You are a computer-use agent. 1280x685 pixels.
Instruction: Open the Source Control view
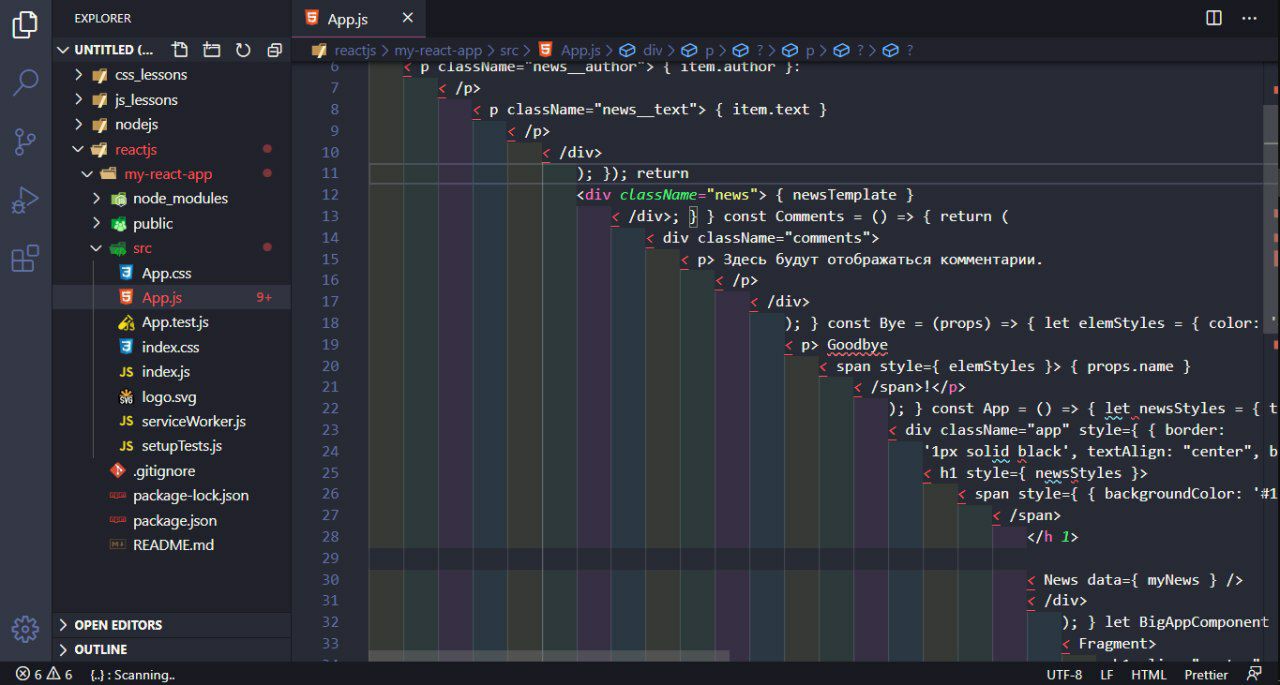tap(25, 141)
